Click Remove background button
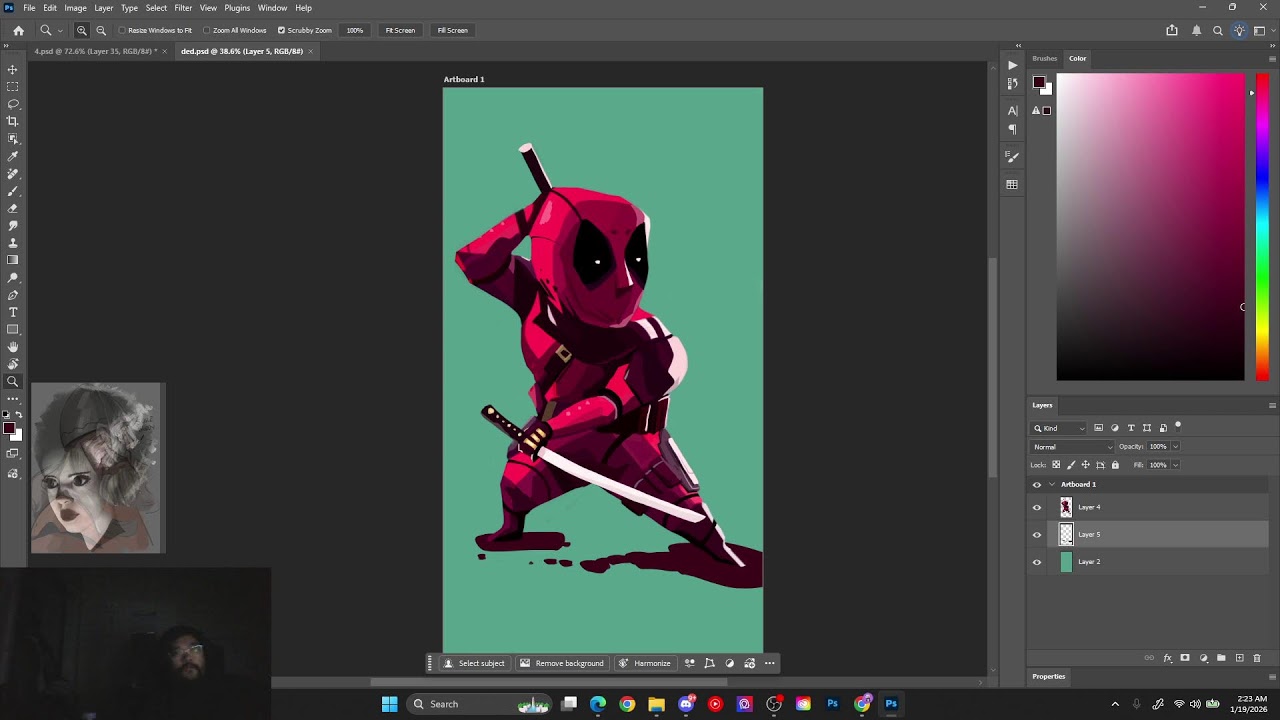Image resolution: width=1280 pixels, height=720 pixels. pos(561,663)
